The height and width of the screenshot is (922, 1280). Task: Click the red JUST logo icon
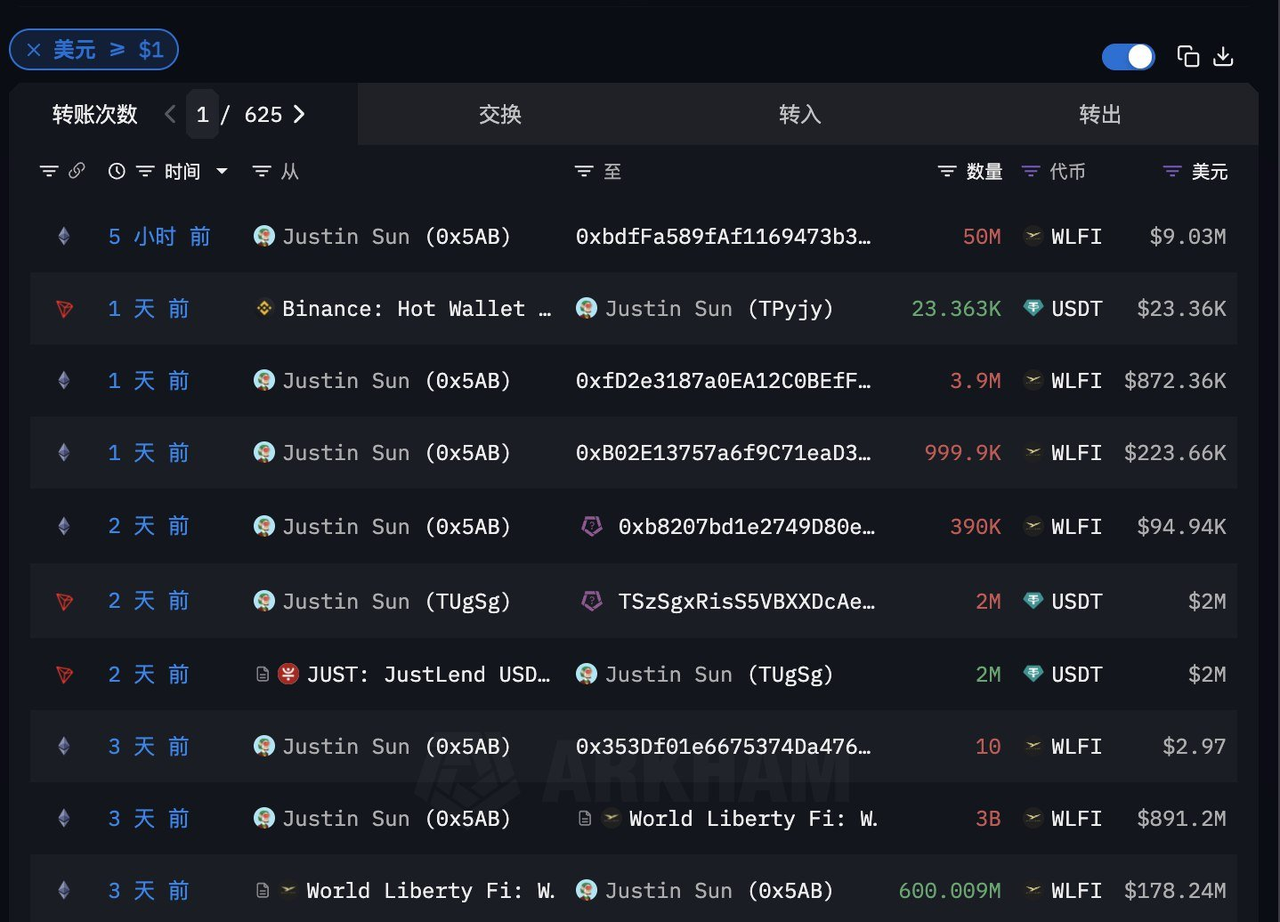click(288, 675)
